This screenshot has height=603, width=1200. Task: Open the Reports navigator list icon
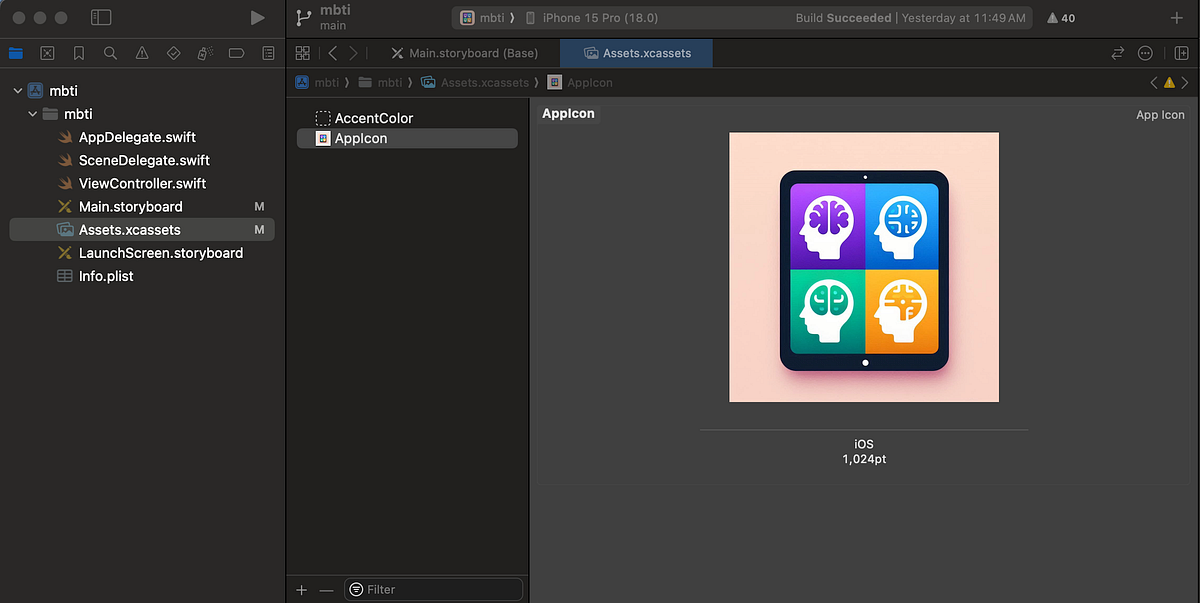pyautogui.click(x=268, y=54)
